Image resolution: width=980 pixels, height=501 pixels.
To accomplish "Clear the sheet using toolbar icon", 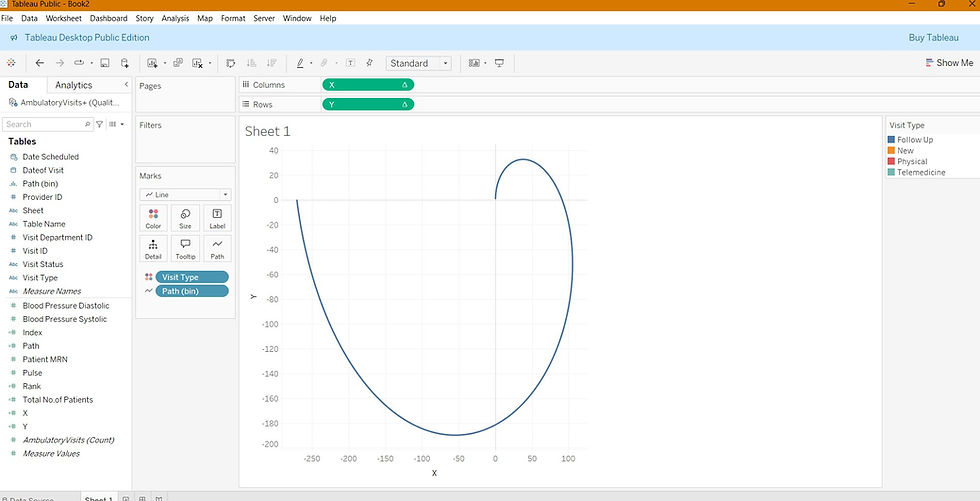I will pos(198,63).
